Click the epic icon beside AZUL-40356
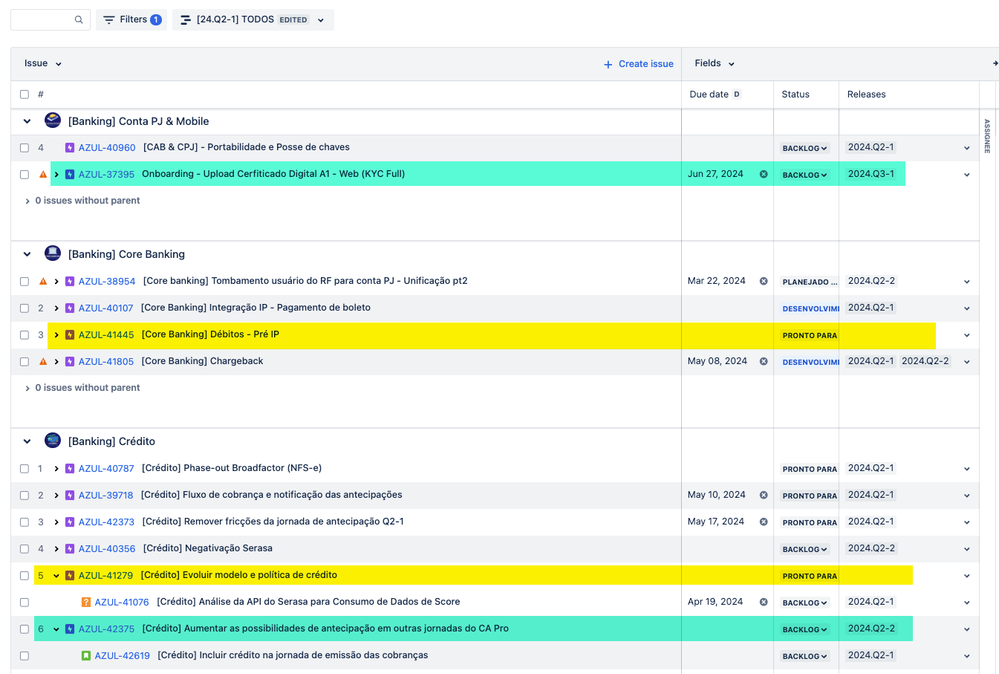999x674 pixels. point(70,549)
